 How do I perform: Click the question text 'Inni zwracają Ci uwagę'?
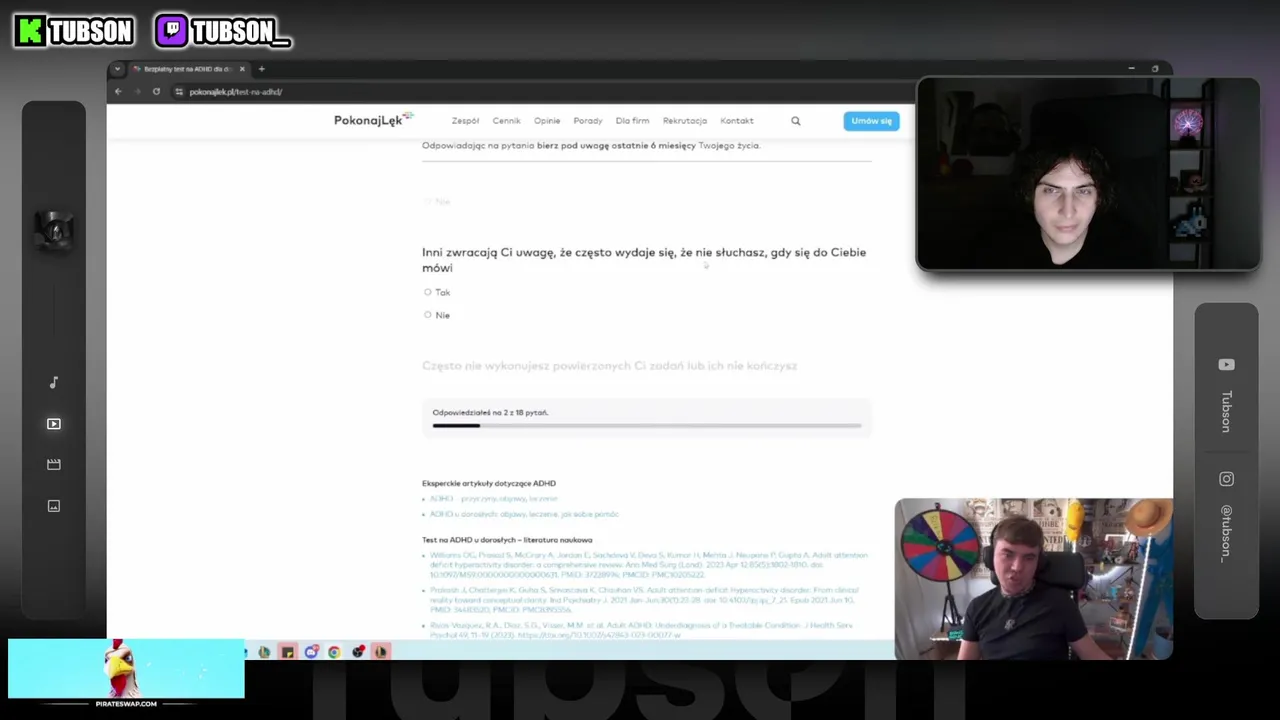click(644, 260)
